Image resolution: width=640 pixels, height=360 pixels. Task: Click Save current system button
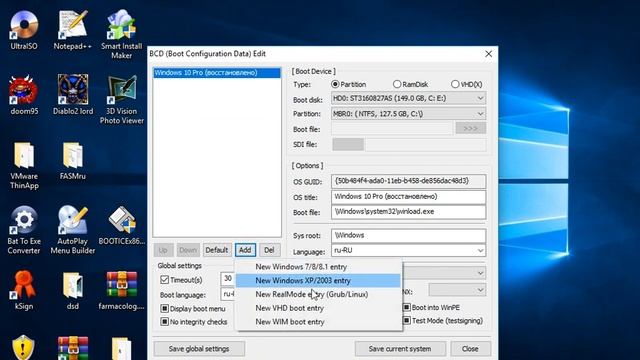[x=400, y=349]
